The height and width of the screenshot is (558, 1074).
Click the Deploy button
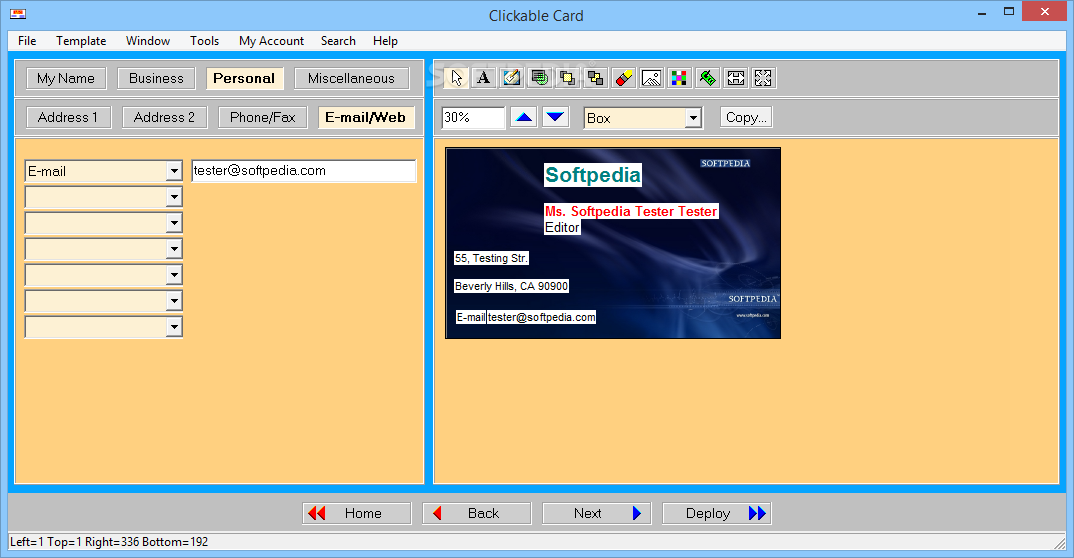(x=716, y=513)
